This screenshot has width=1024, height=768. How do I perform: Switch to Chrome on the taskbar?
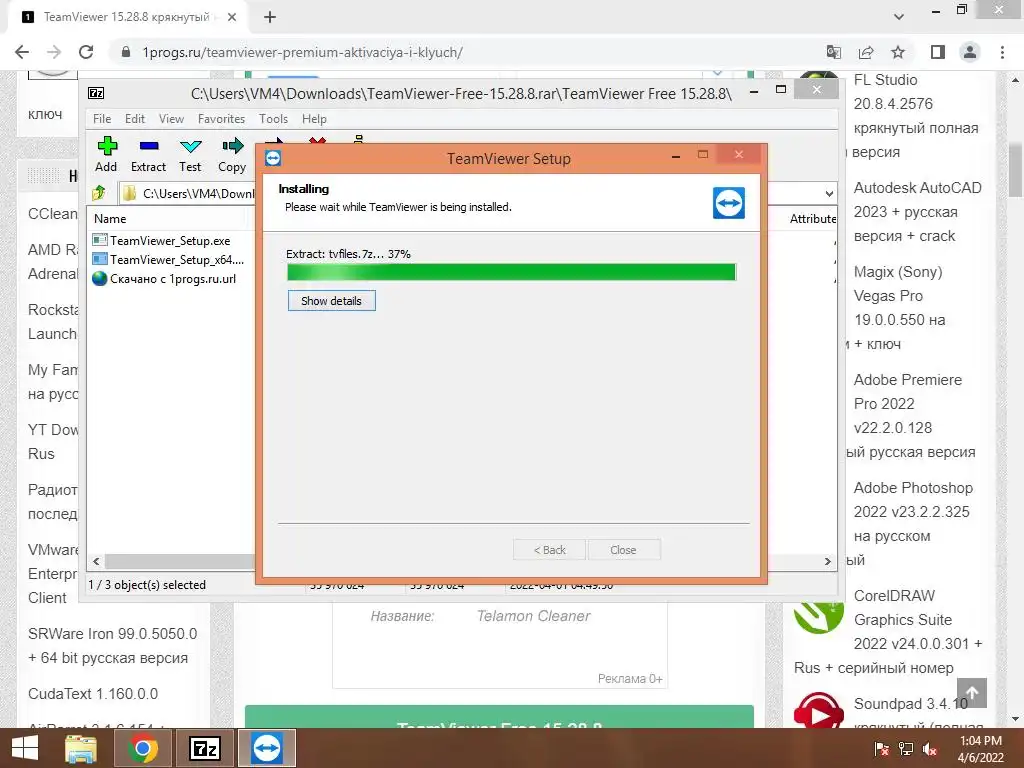pos(142,748)
